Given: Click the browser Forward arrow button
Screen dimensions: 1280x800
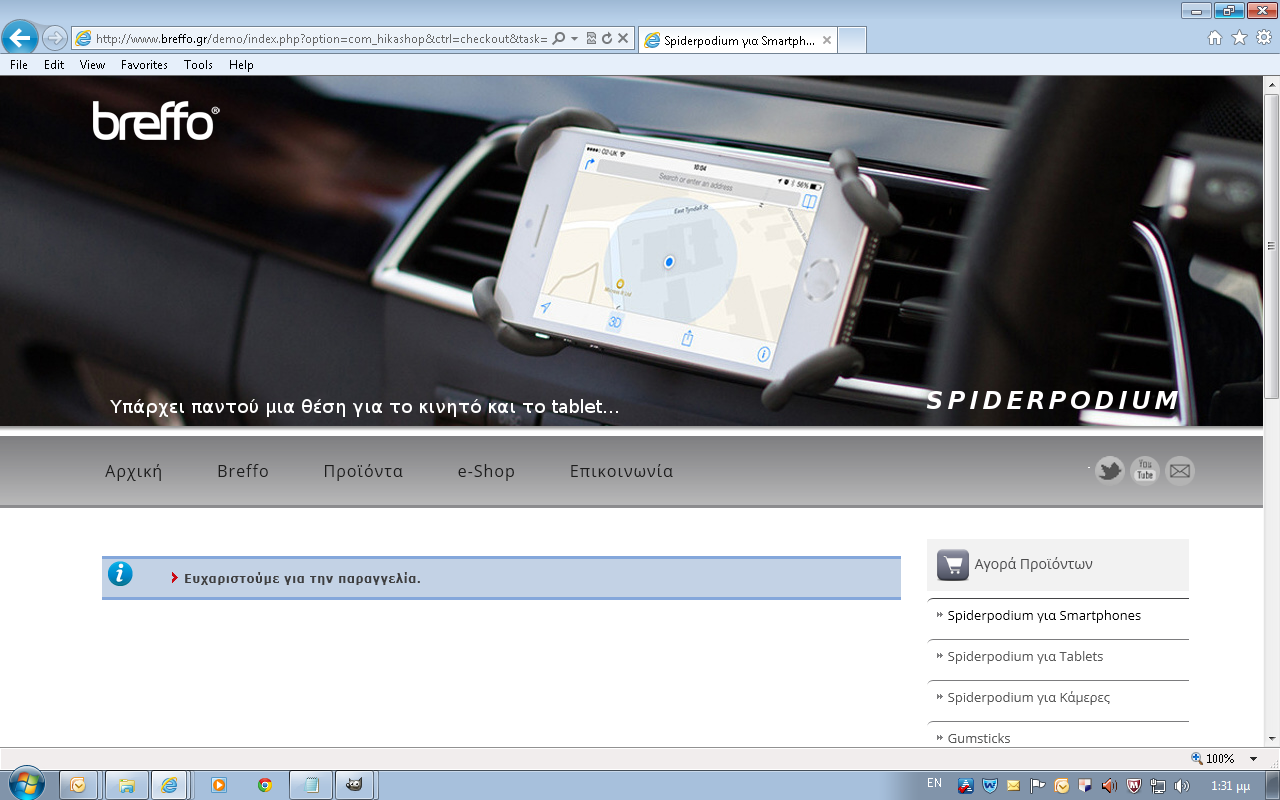Looking at the screenshot, I should pyautogui.click(x=55, y=38).
